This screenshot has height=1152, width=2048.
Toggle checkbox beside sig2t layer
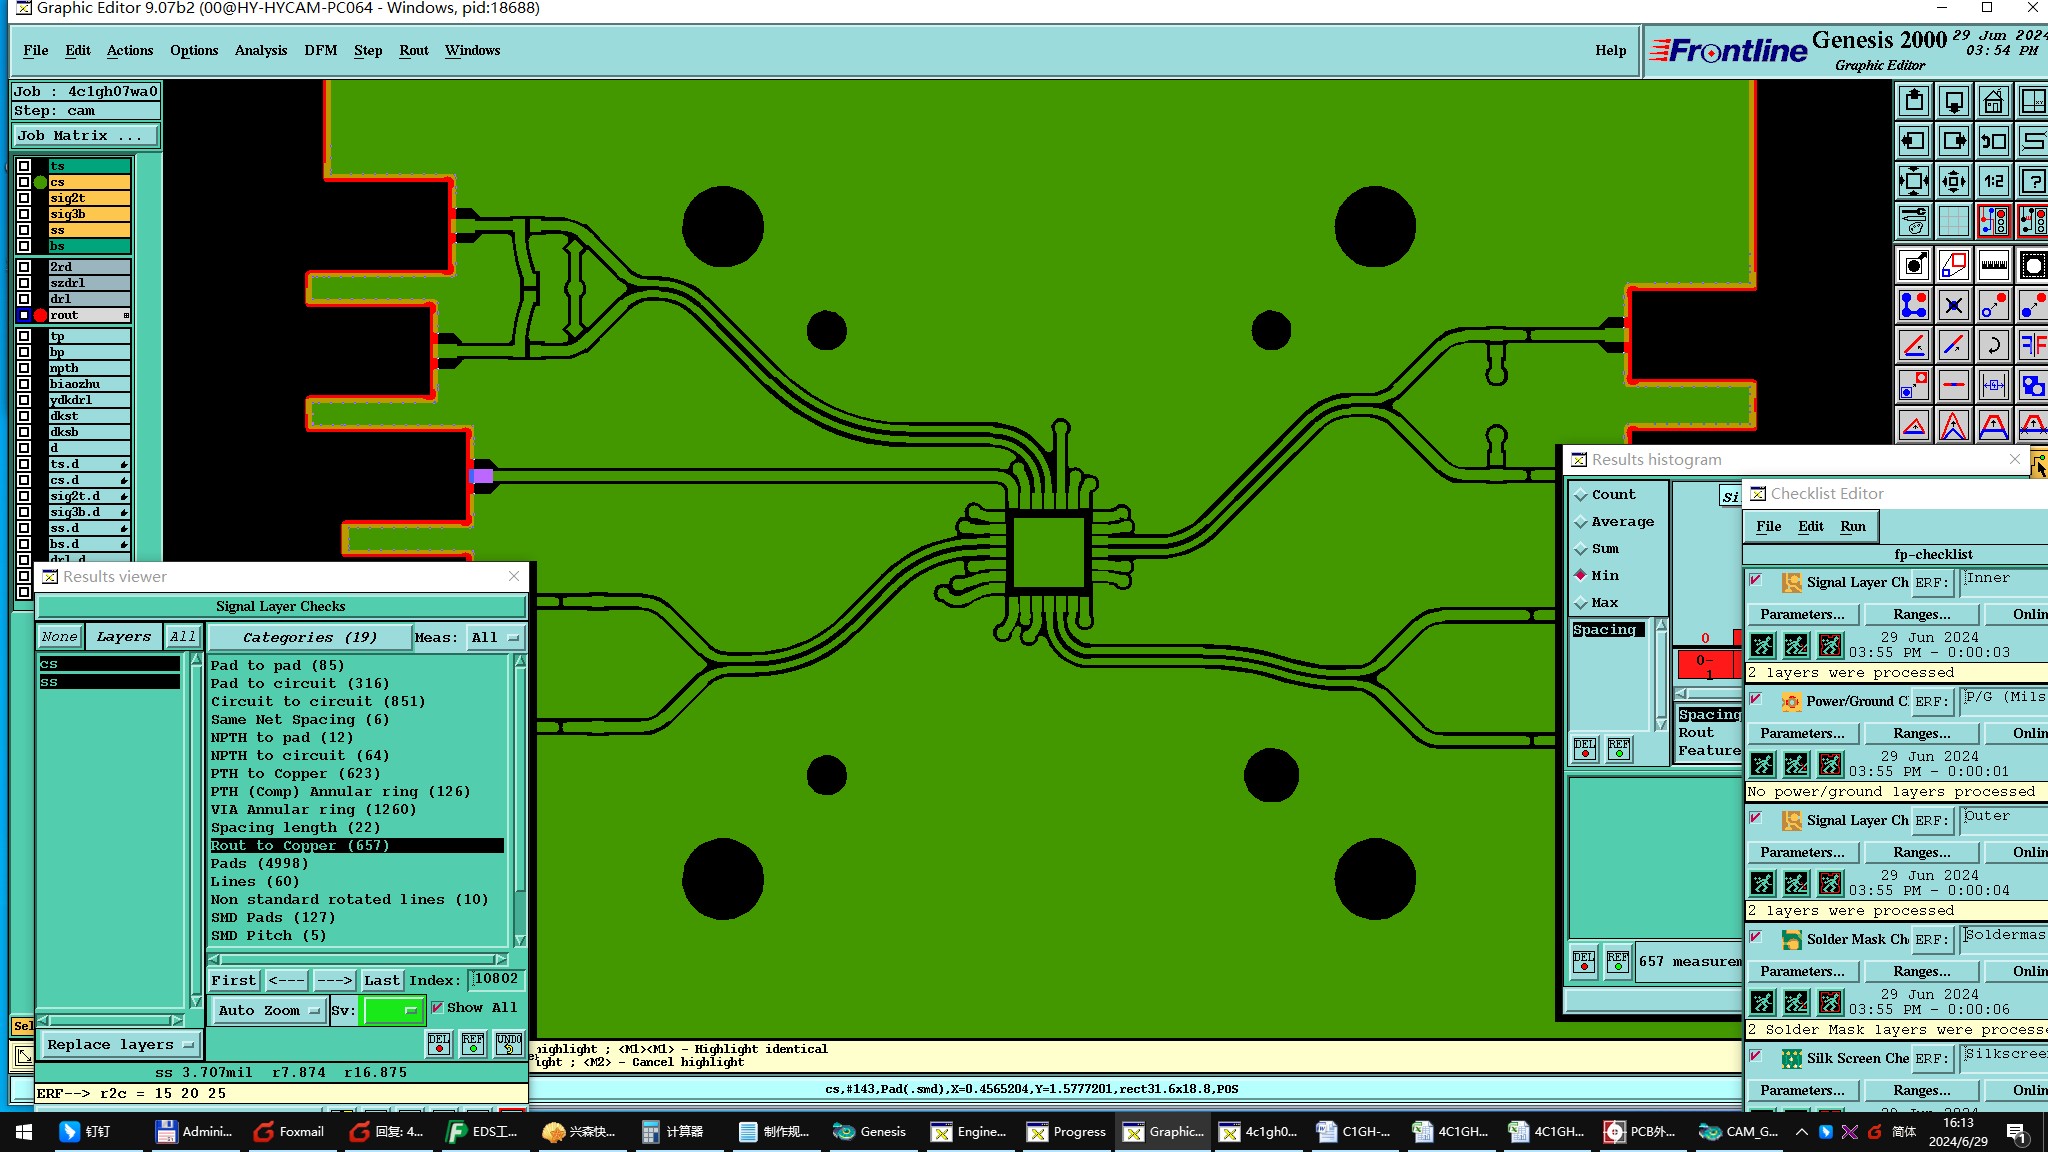point(24,198)
